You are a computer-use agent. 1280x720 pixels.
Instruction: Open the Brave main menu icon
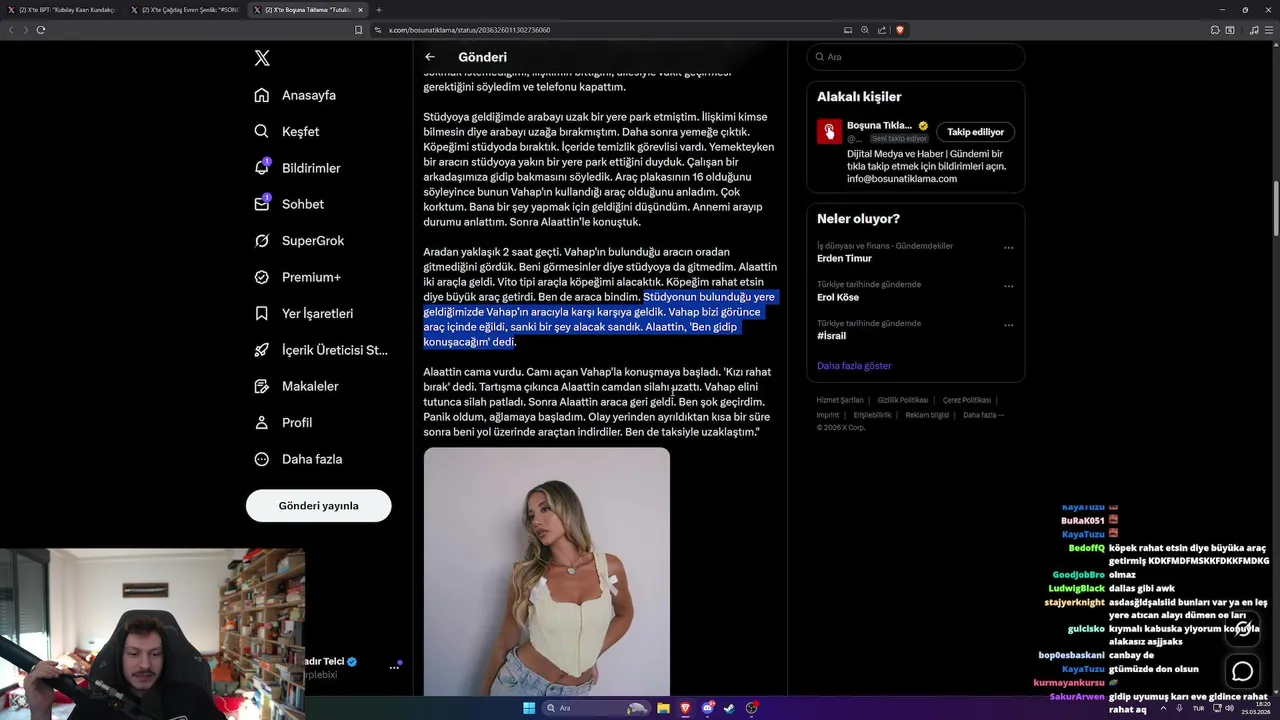click(x=1270, y=30)
